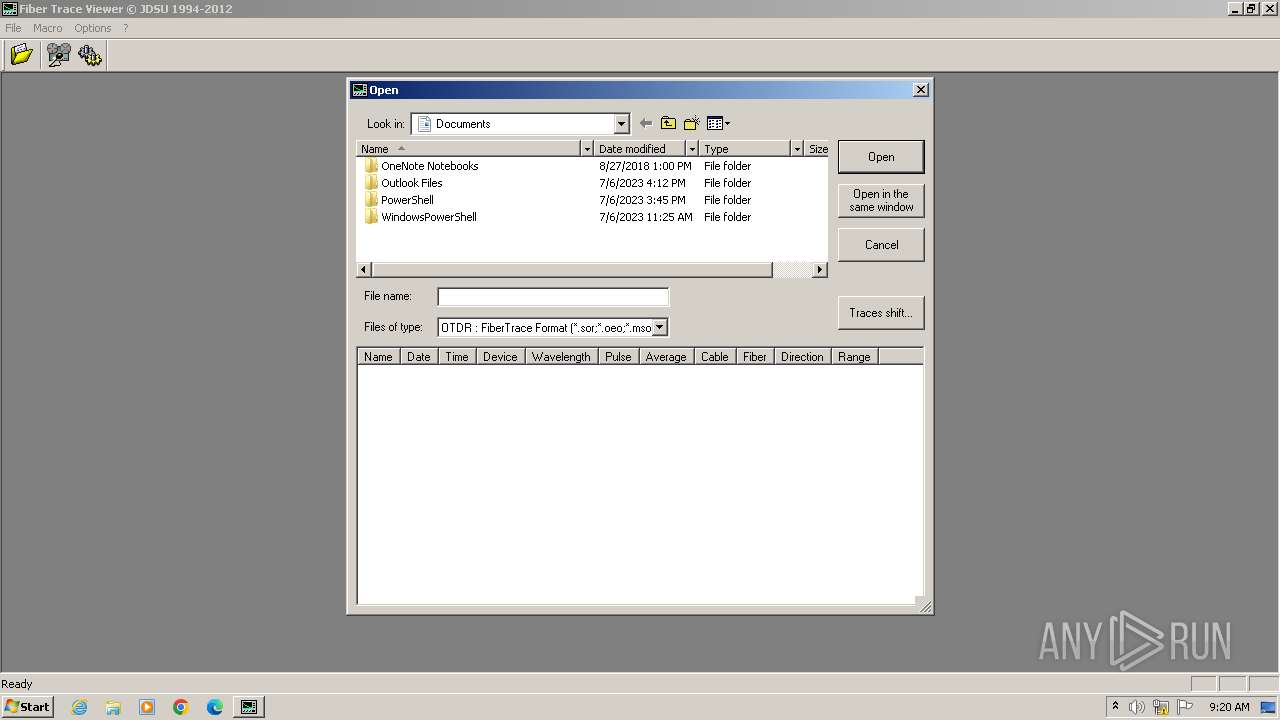The width and height of the screenshot is (1280, 720).
Task: Close the Open dialog with X
Action: [921, 90]
